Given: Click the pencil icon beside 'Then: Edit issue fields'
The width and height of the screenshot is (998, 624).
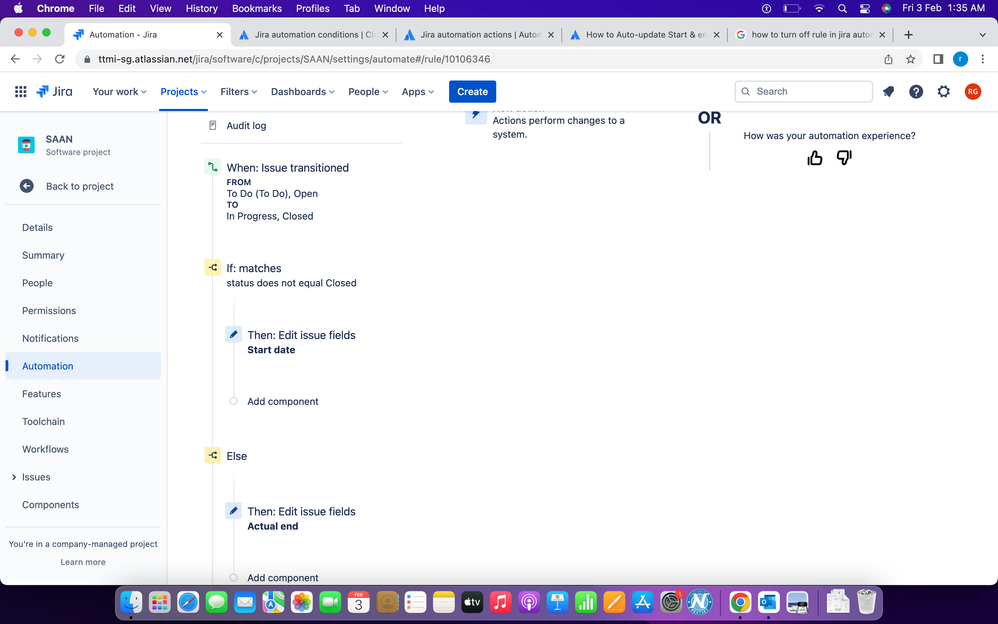Looking at the screenshot, I should 233,334.
